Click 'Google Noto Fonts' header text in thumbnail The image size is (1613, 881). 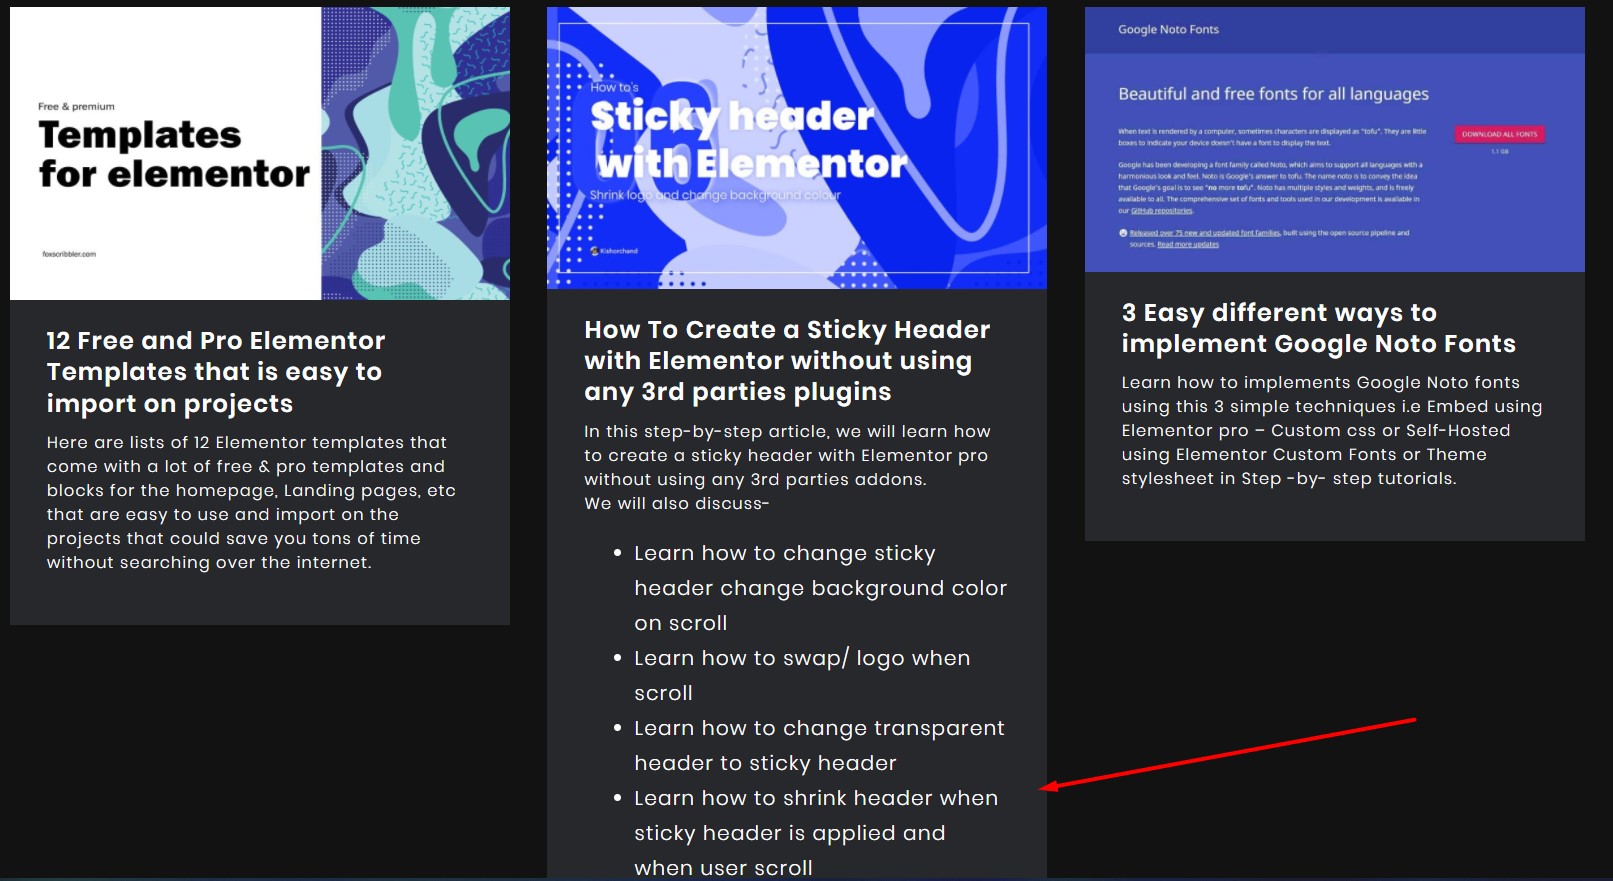pyautogui.click(x=1168, y=29)
